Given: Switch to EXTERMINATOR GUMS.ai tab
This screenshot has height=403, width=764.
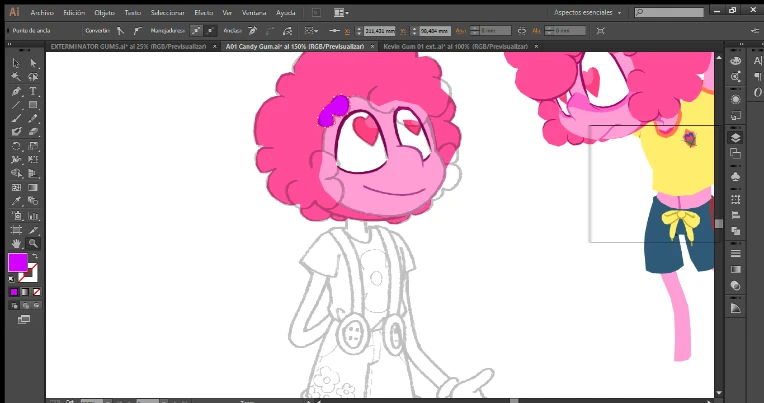Looking at the screenshot, I should pyautogui.click(x=129, y=46).
